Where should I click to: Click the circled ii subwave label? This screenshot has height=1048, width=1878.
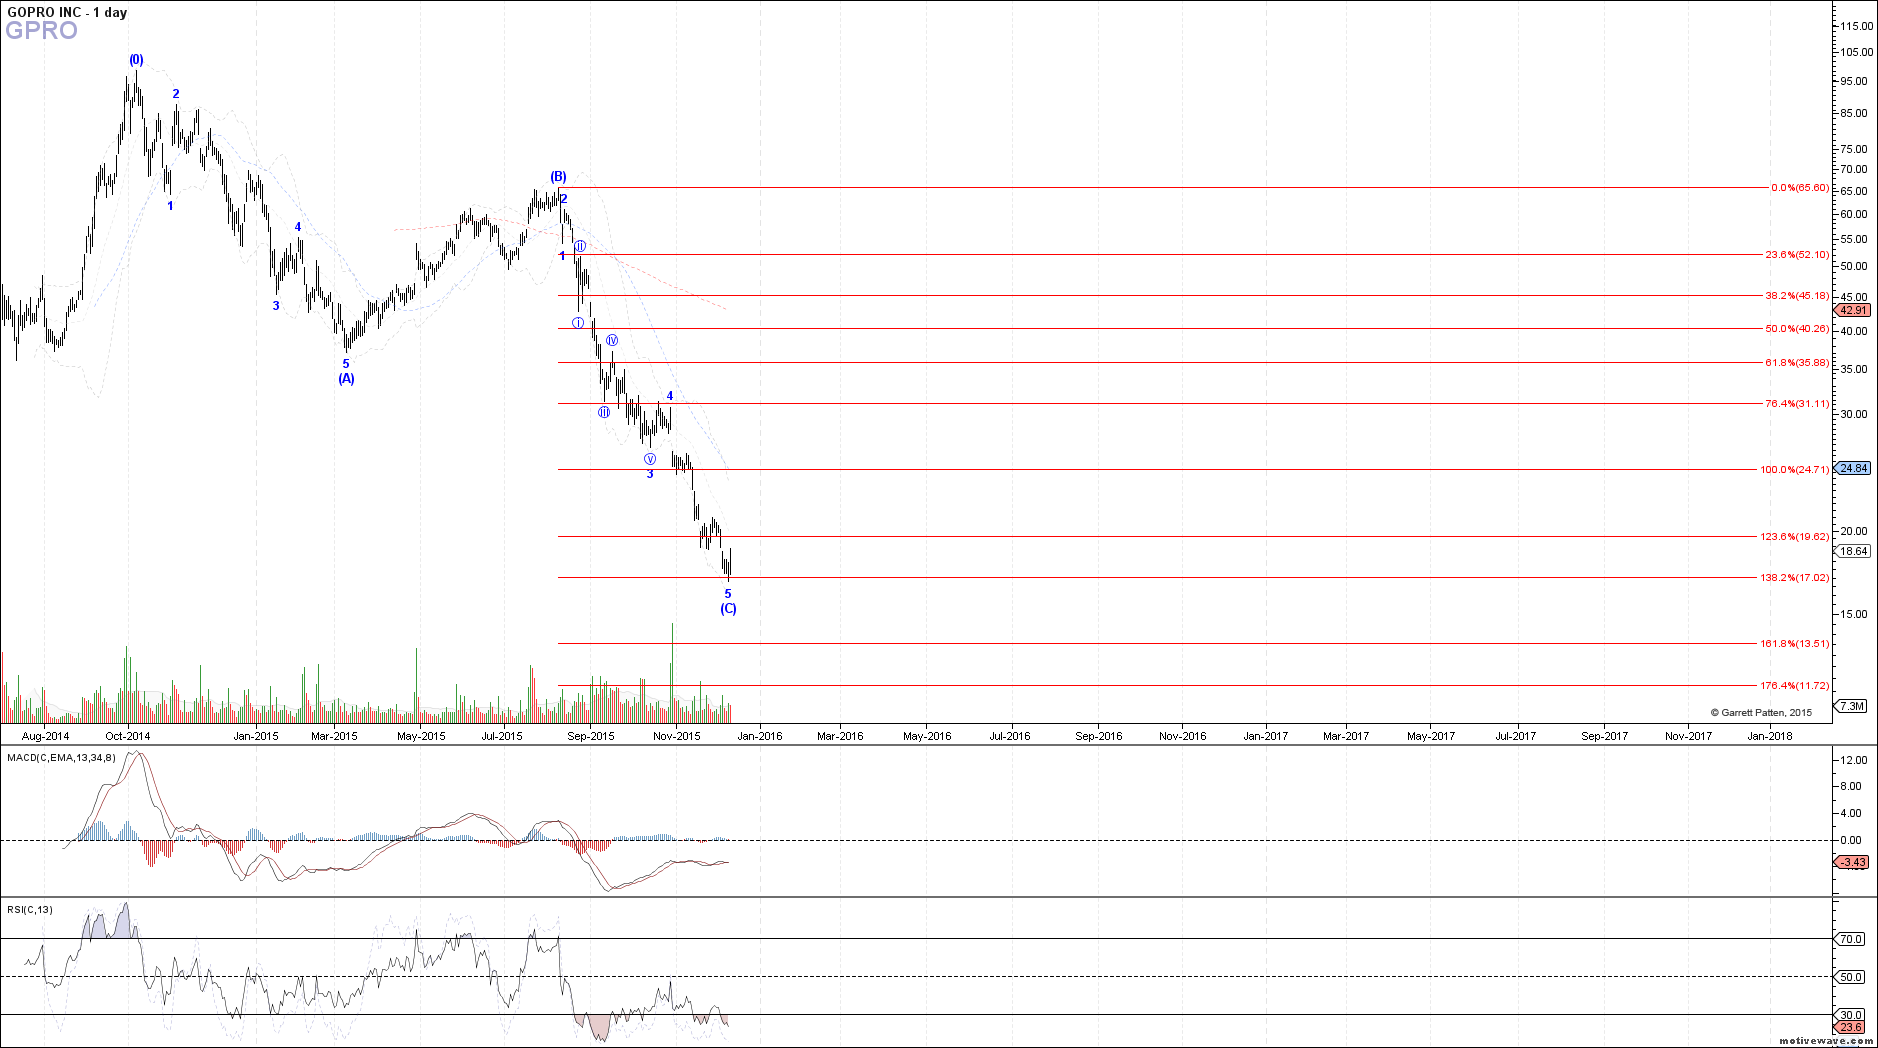[580, 246]
